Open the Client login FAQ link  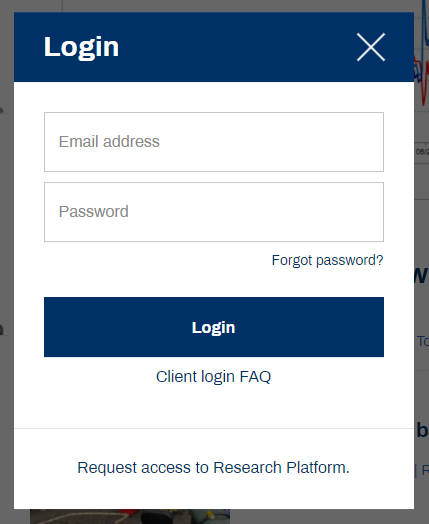pyautogui.click(x=213, y=377)
